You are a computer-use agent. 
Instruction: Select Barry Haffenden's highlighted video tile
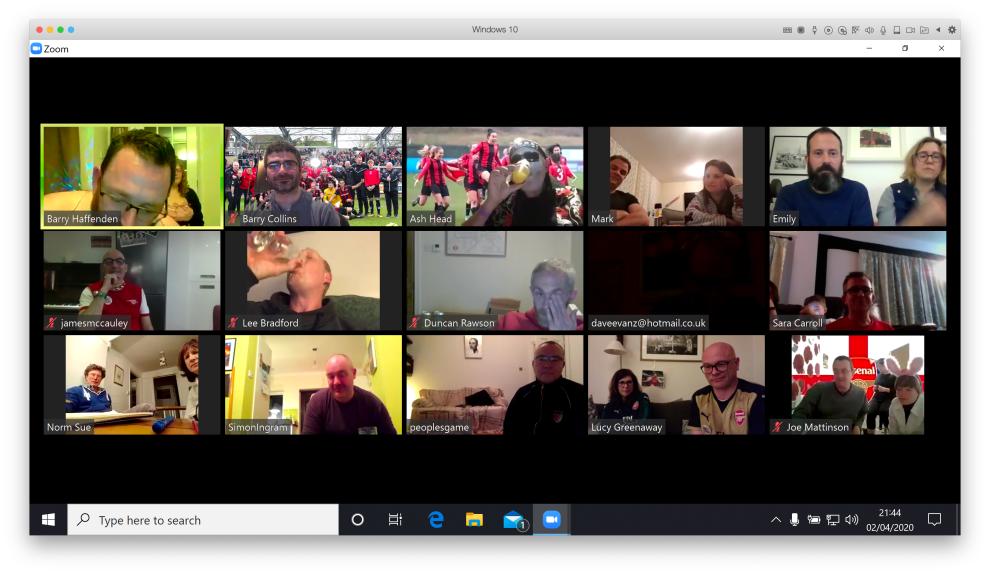tap(132, 176)
